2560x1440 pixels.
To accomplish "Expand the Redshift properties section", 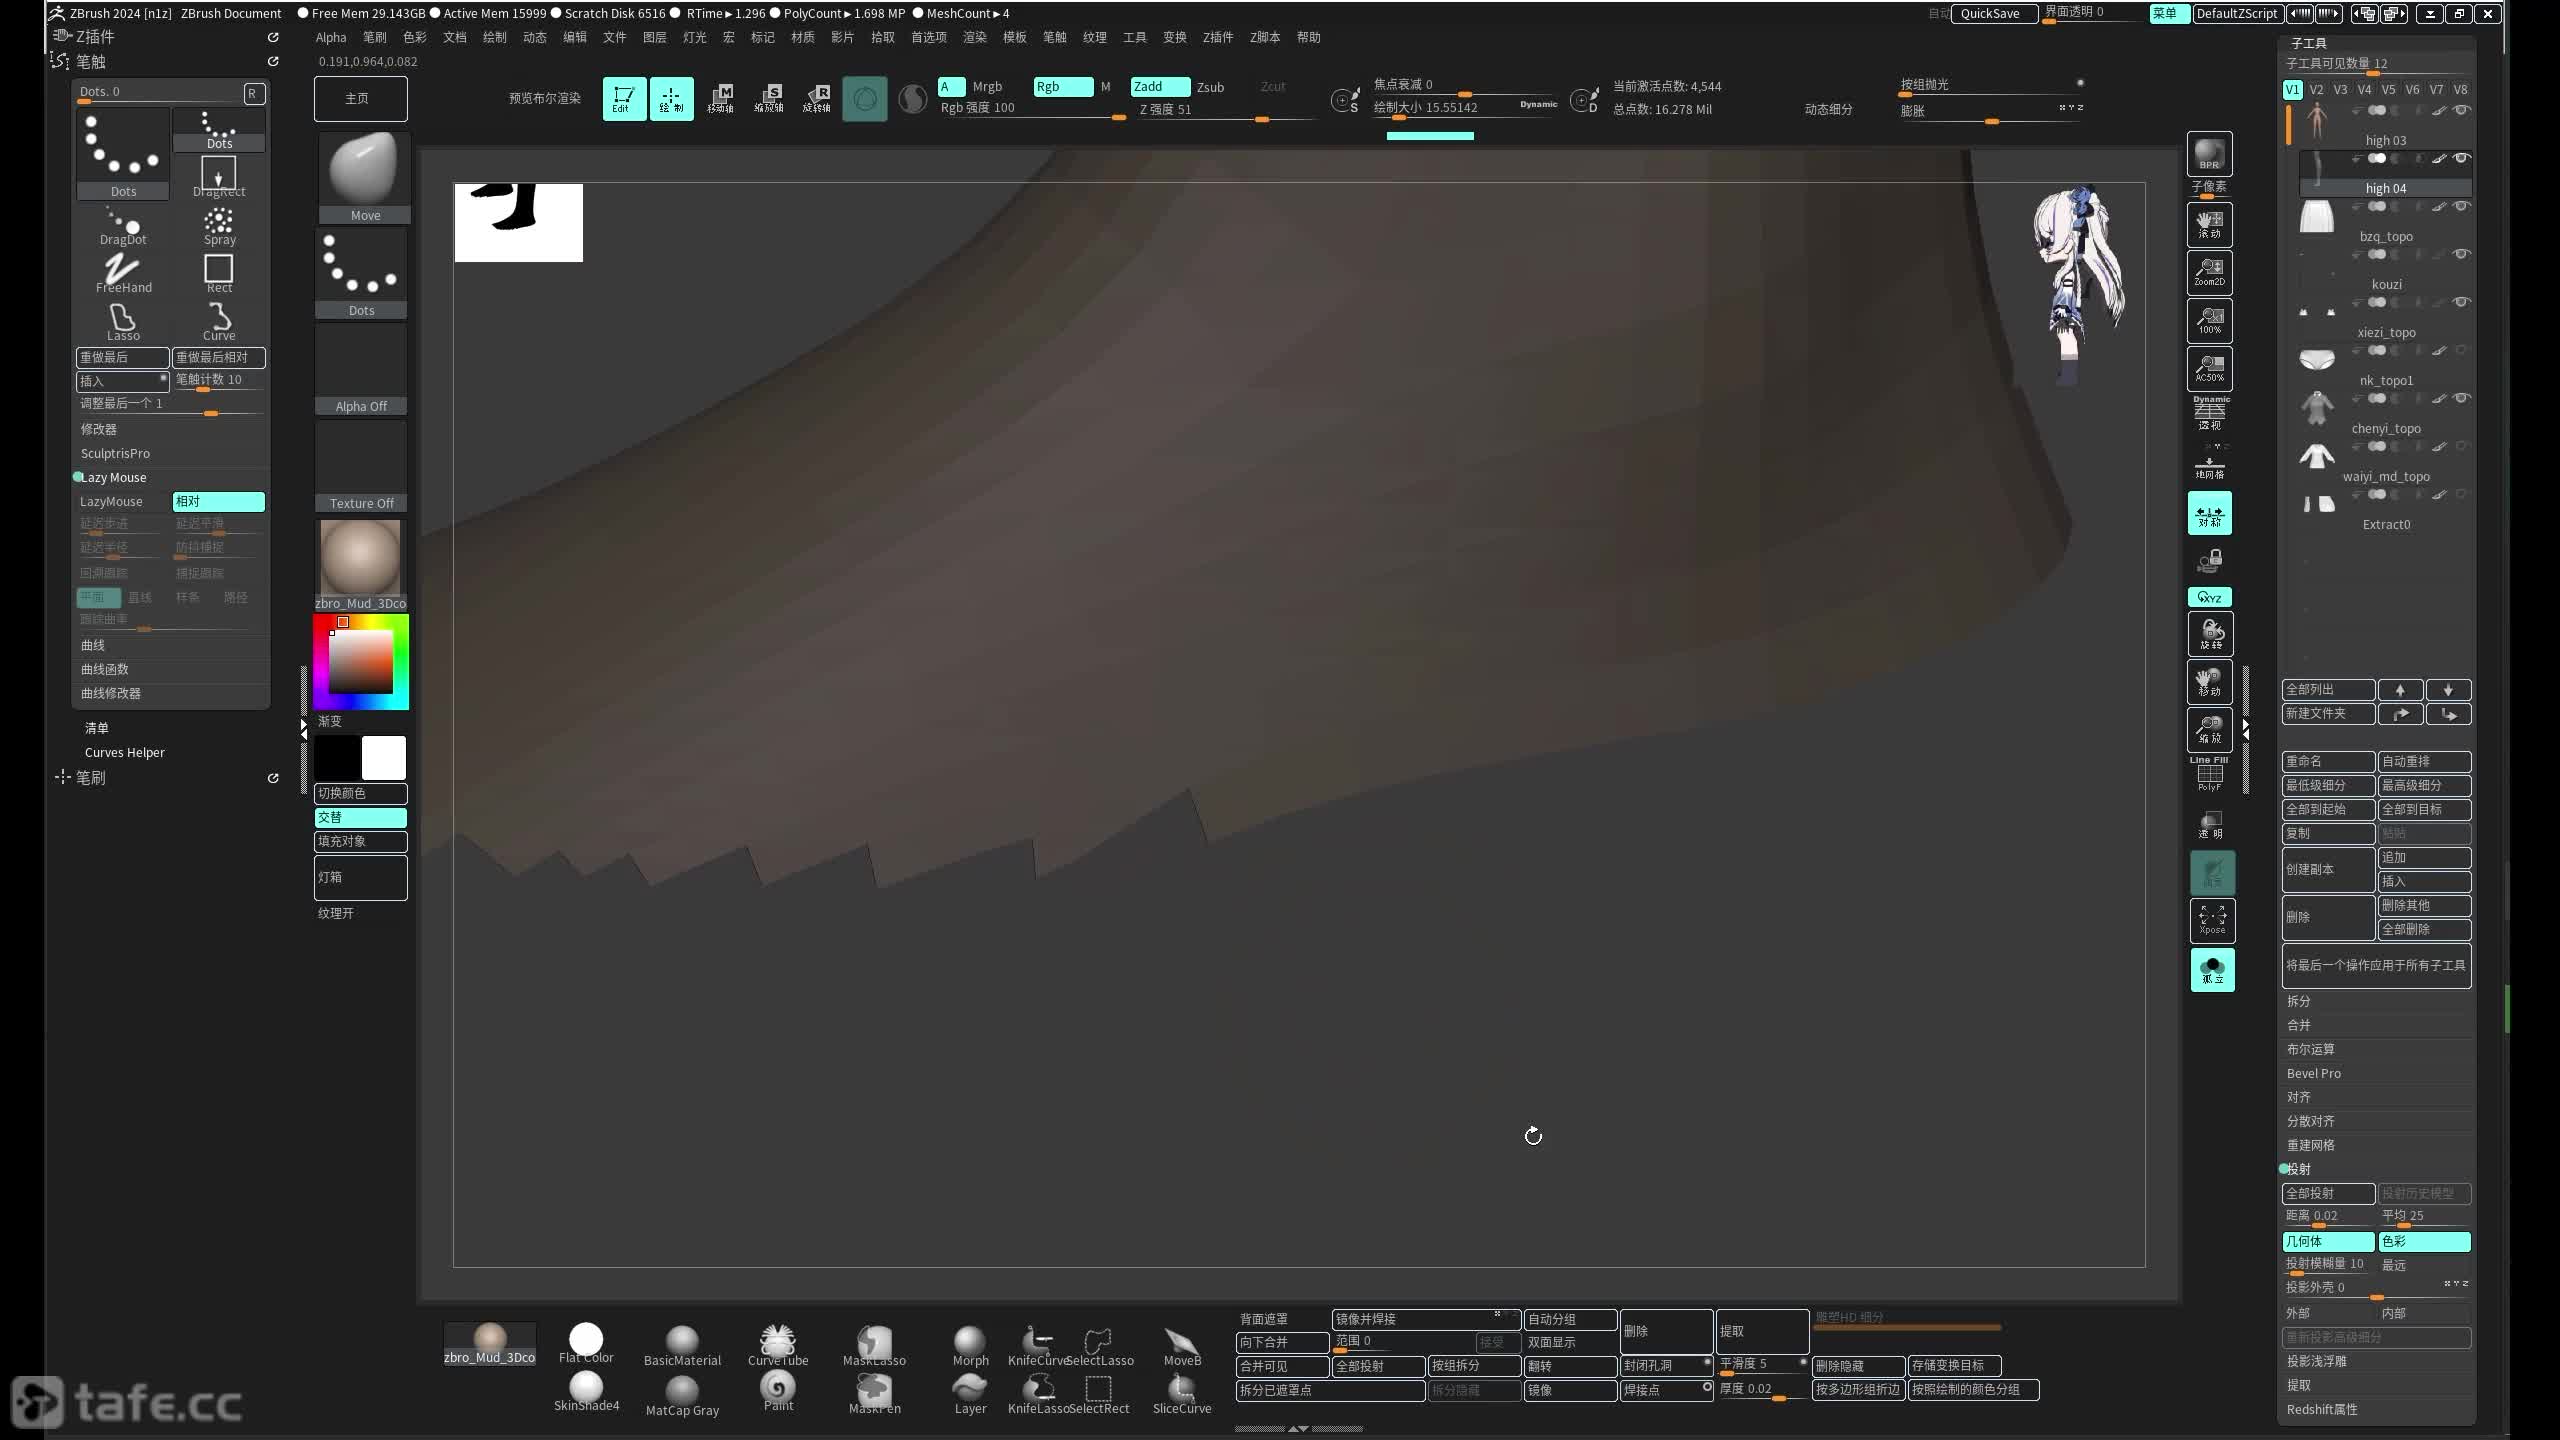I will (x=2321, y=1408).
